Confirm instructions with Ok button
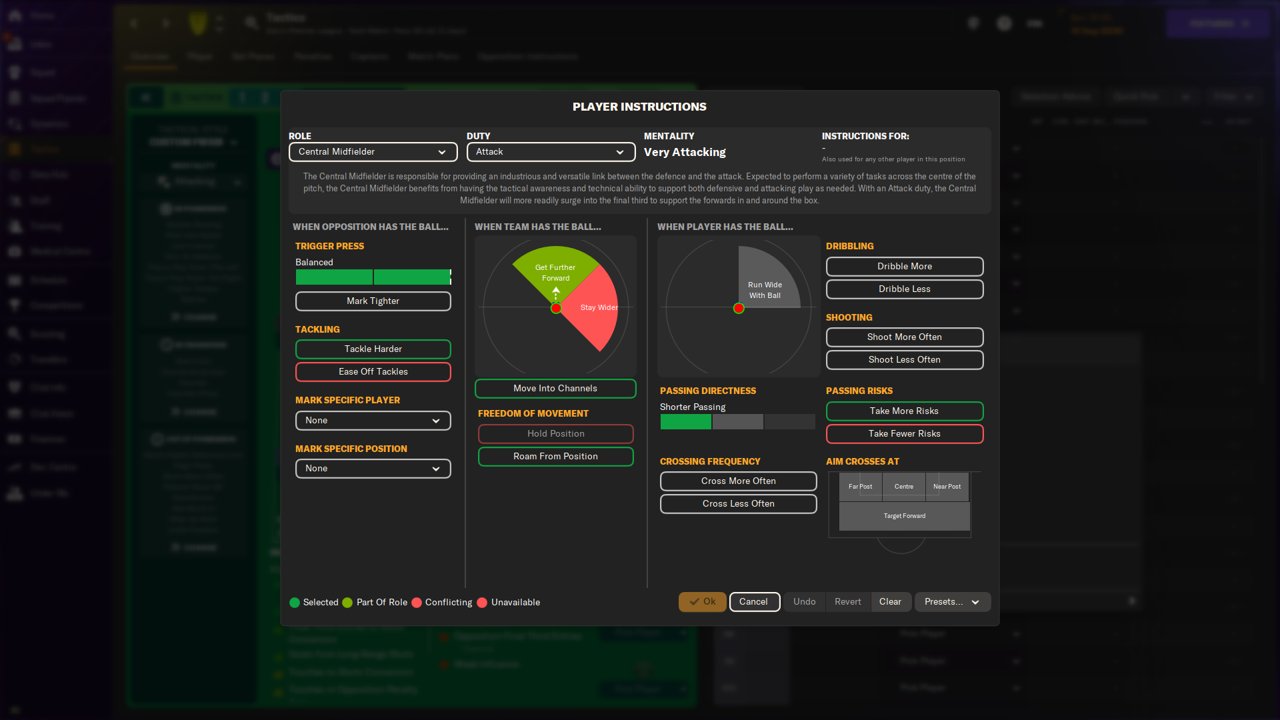Viewport: 1280px width, 720px height. click(x=702, y=602)
